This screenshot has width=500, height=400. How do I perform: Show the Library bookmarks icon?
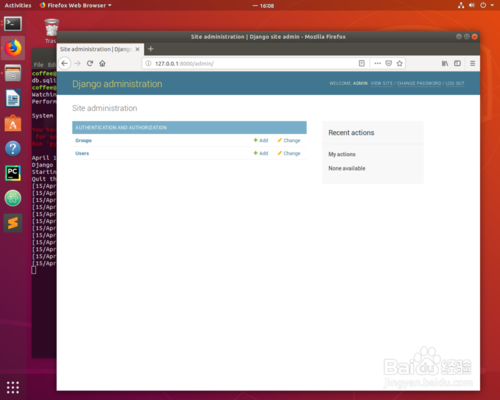coord(445,63)
